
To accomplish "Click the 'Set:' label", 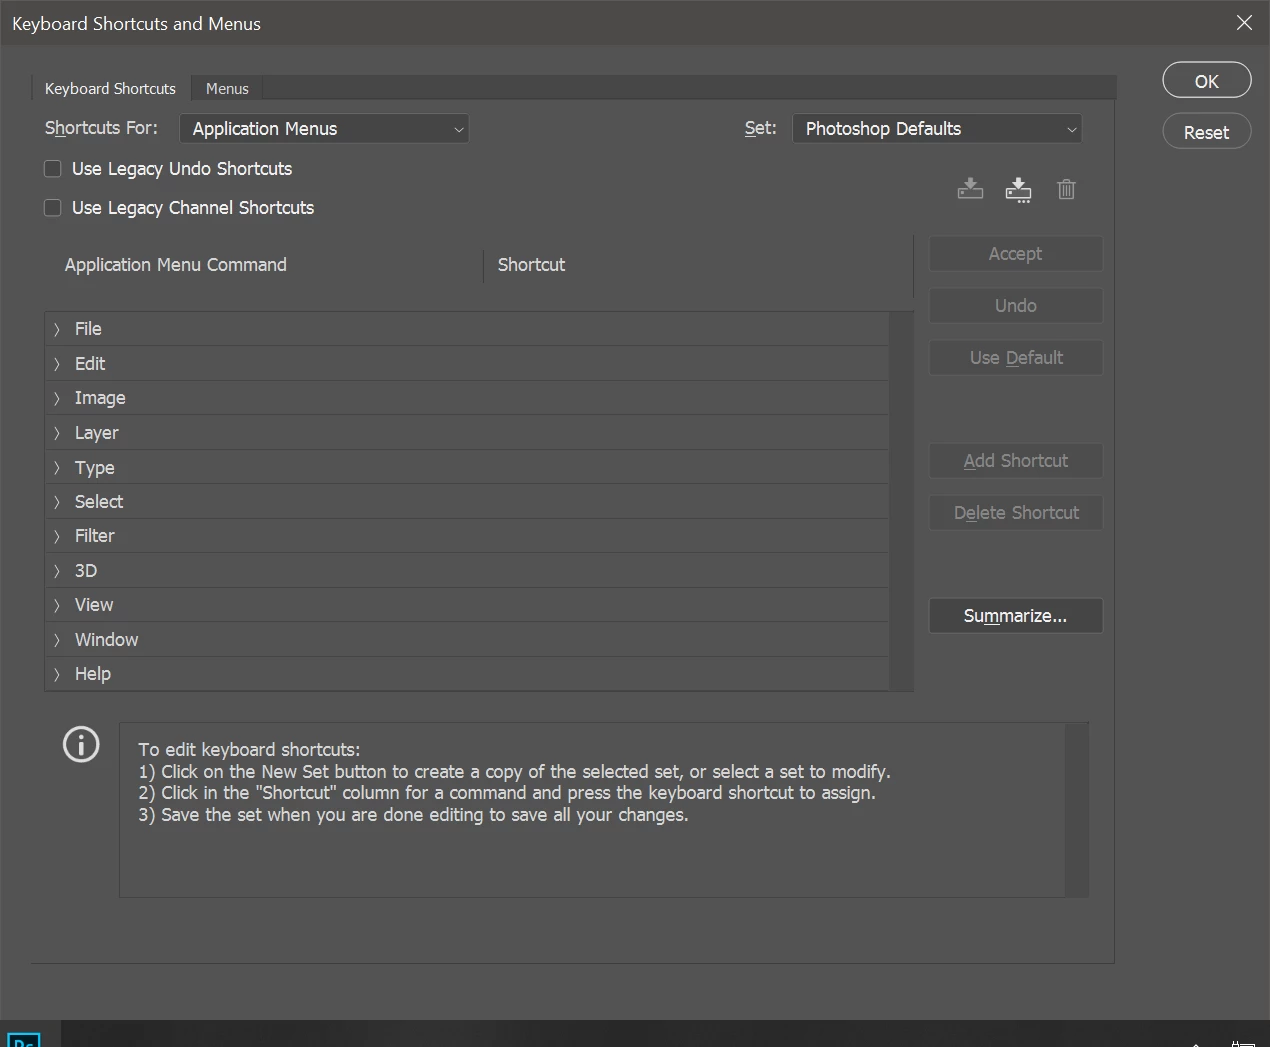I will pyautogui.click(x=760, y=128).
